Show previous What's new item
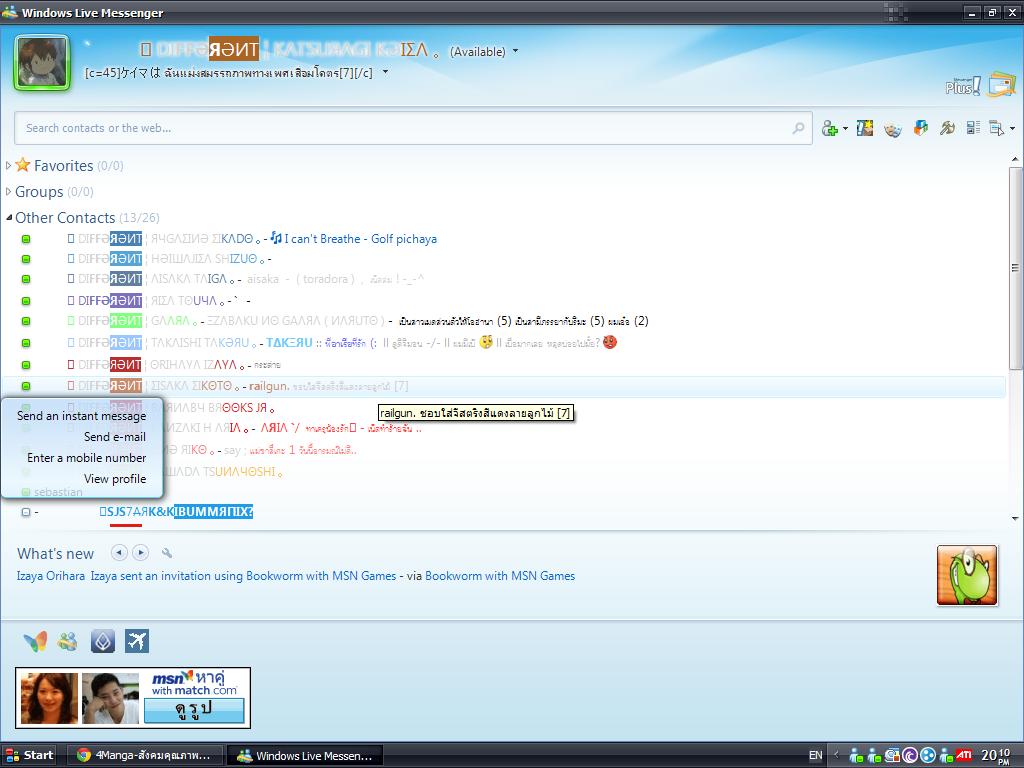Image resolution: width=1024 pixels, height=768 pixels. [119, 552]
